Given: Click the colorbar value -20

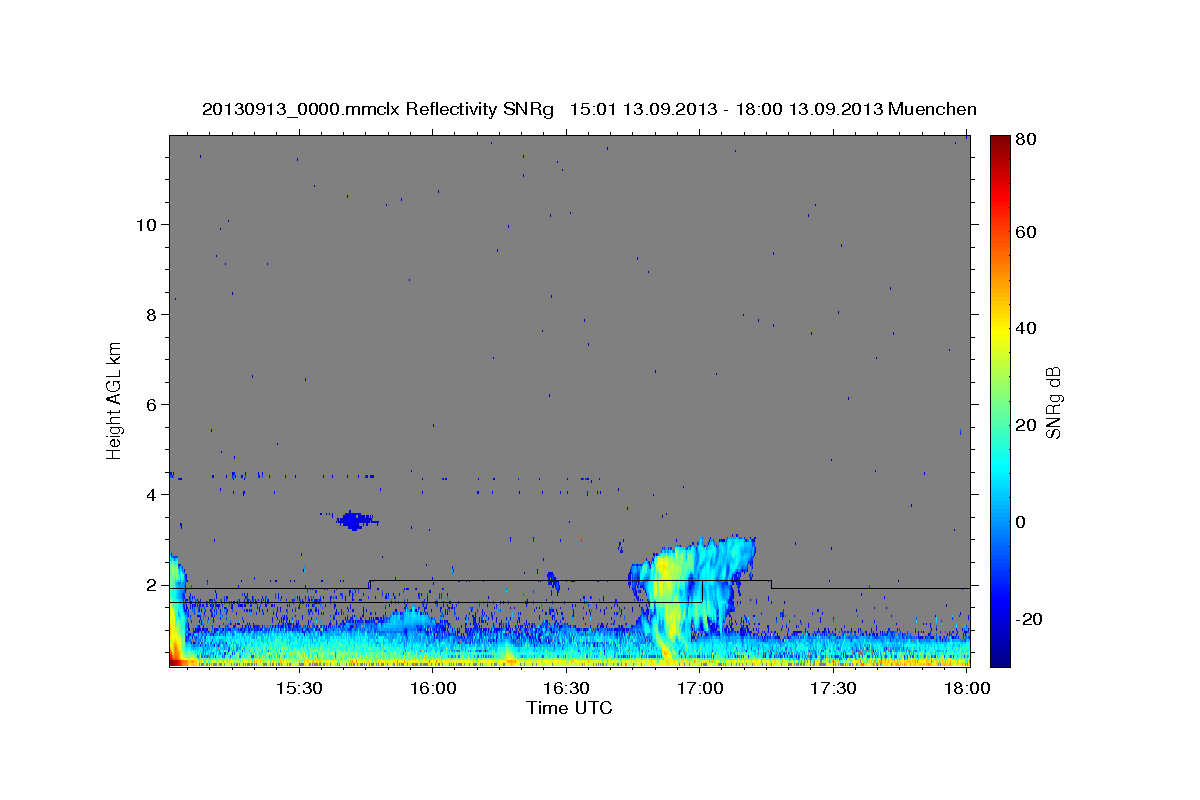Looking at the screenshot, I should coord(1030,619).
